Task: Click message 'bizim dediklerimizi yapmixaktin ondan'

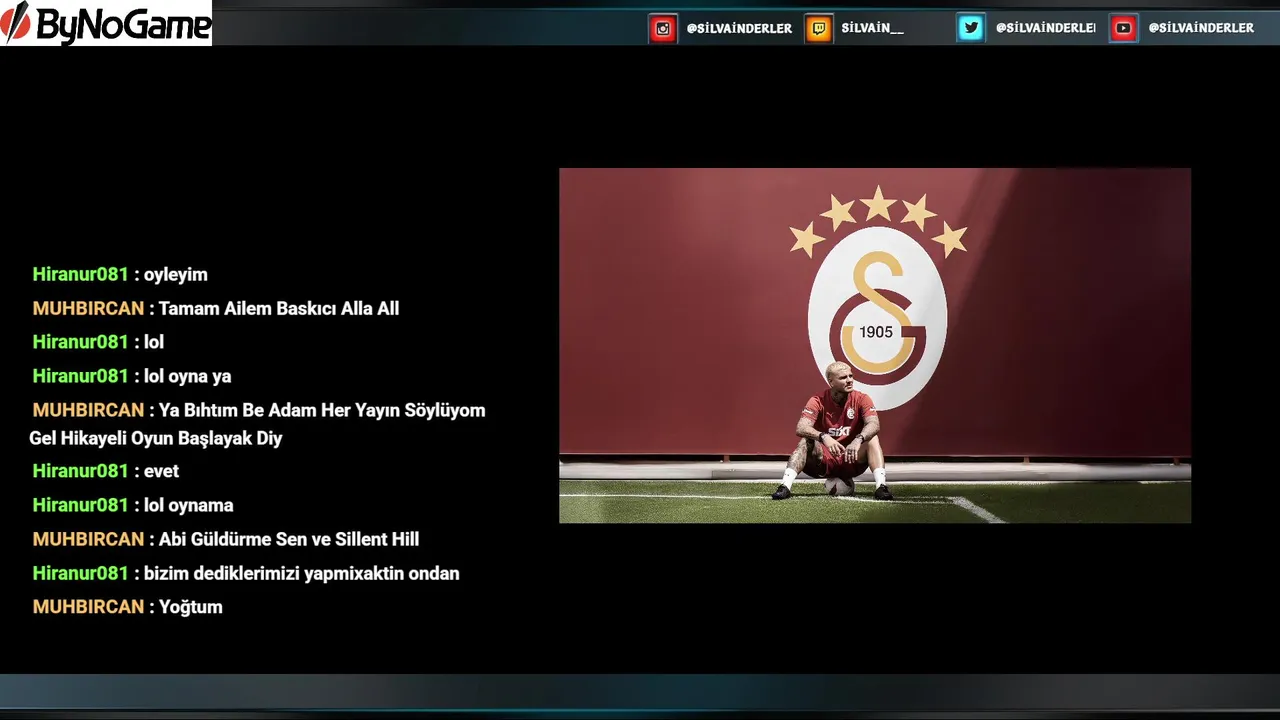Action: pyautogui.click(x=302, y=574)
